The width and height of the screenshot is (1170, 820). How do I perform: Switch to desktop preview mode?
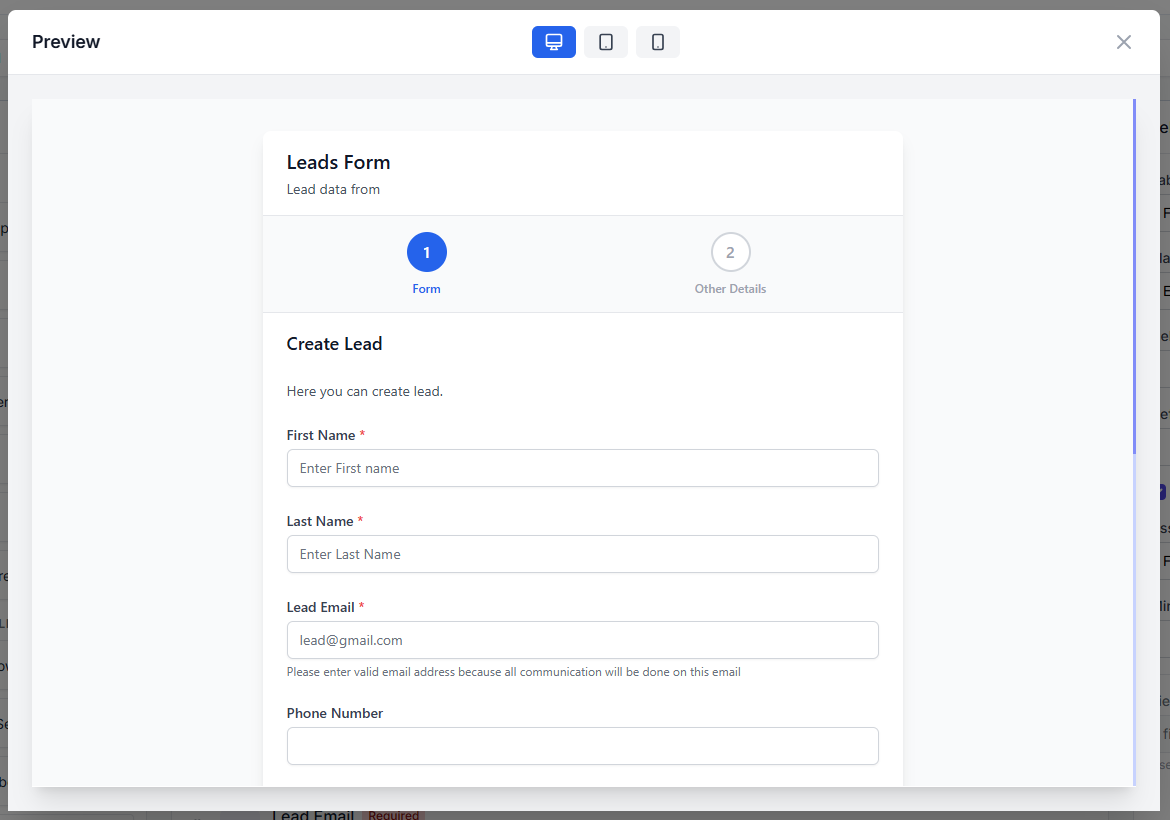[x=553, y=42]
